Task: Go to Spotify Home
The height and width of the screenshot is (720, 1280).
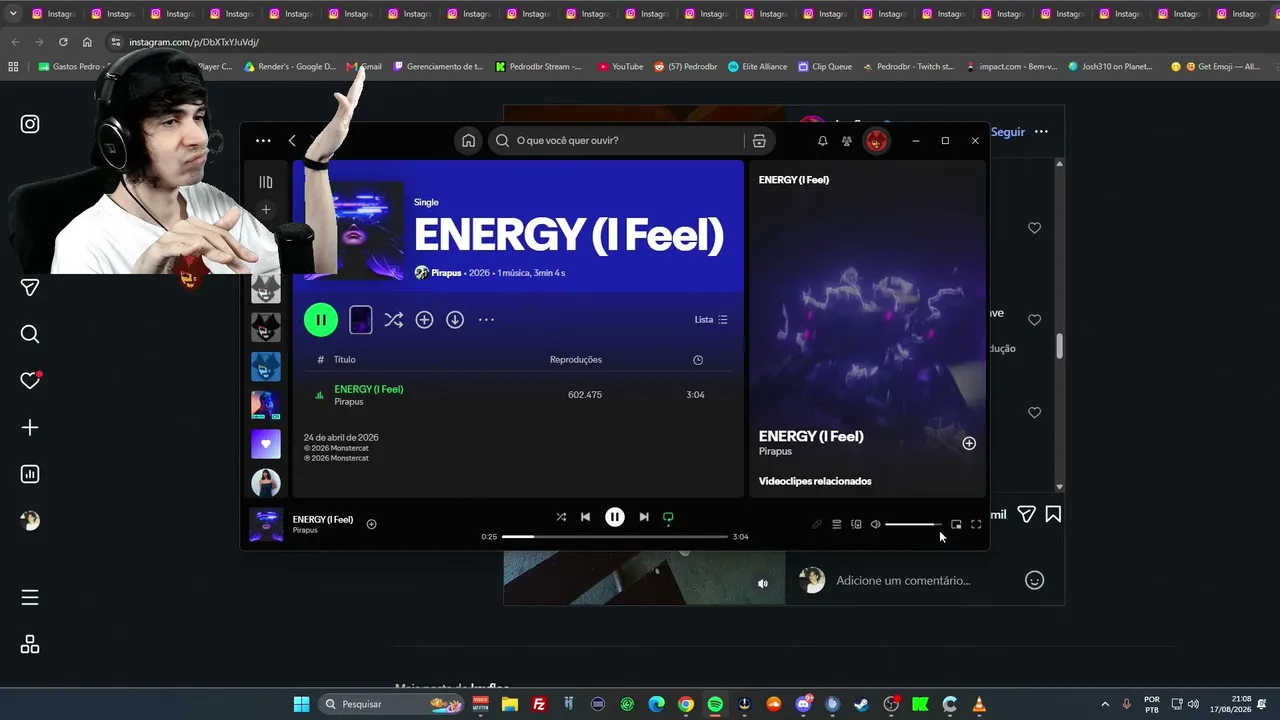Action: point(468,141)
